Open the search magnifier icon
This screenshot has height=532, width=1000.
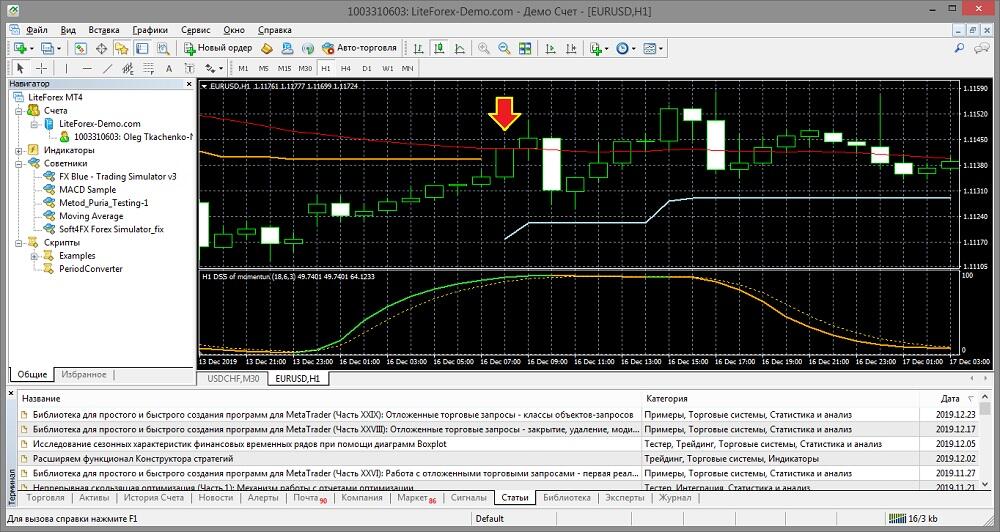(960, 48)
